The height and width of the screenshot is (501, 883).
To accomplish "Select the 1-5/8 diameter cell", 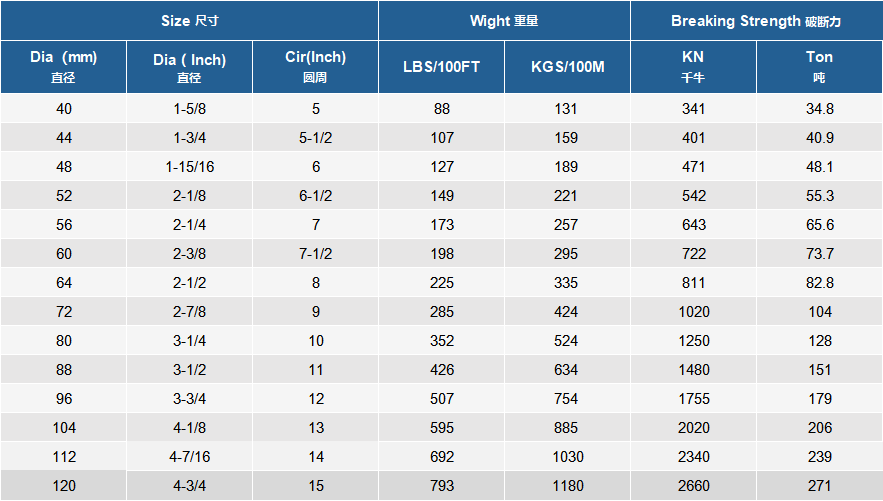I will coord(190,109).
